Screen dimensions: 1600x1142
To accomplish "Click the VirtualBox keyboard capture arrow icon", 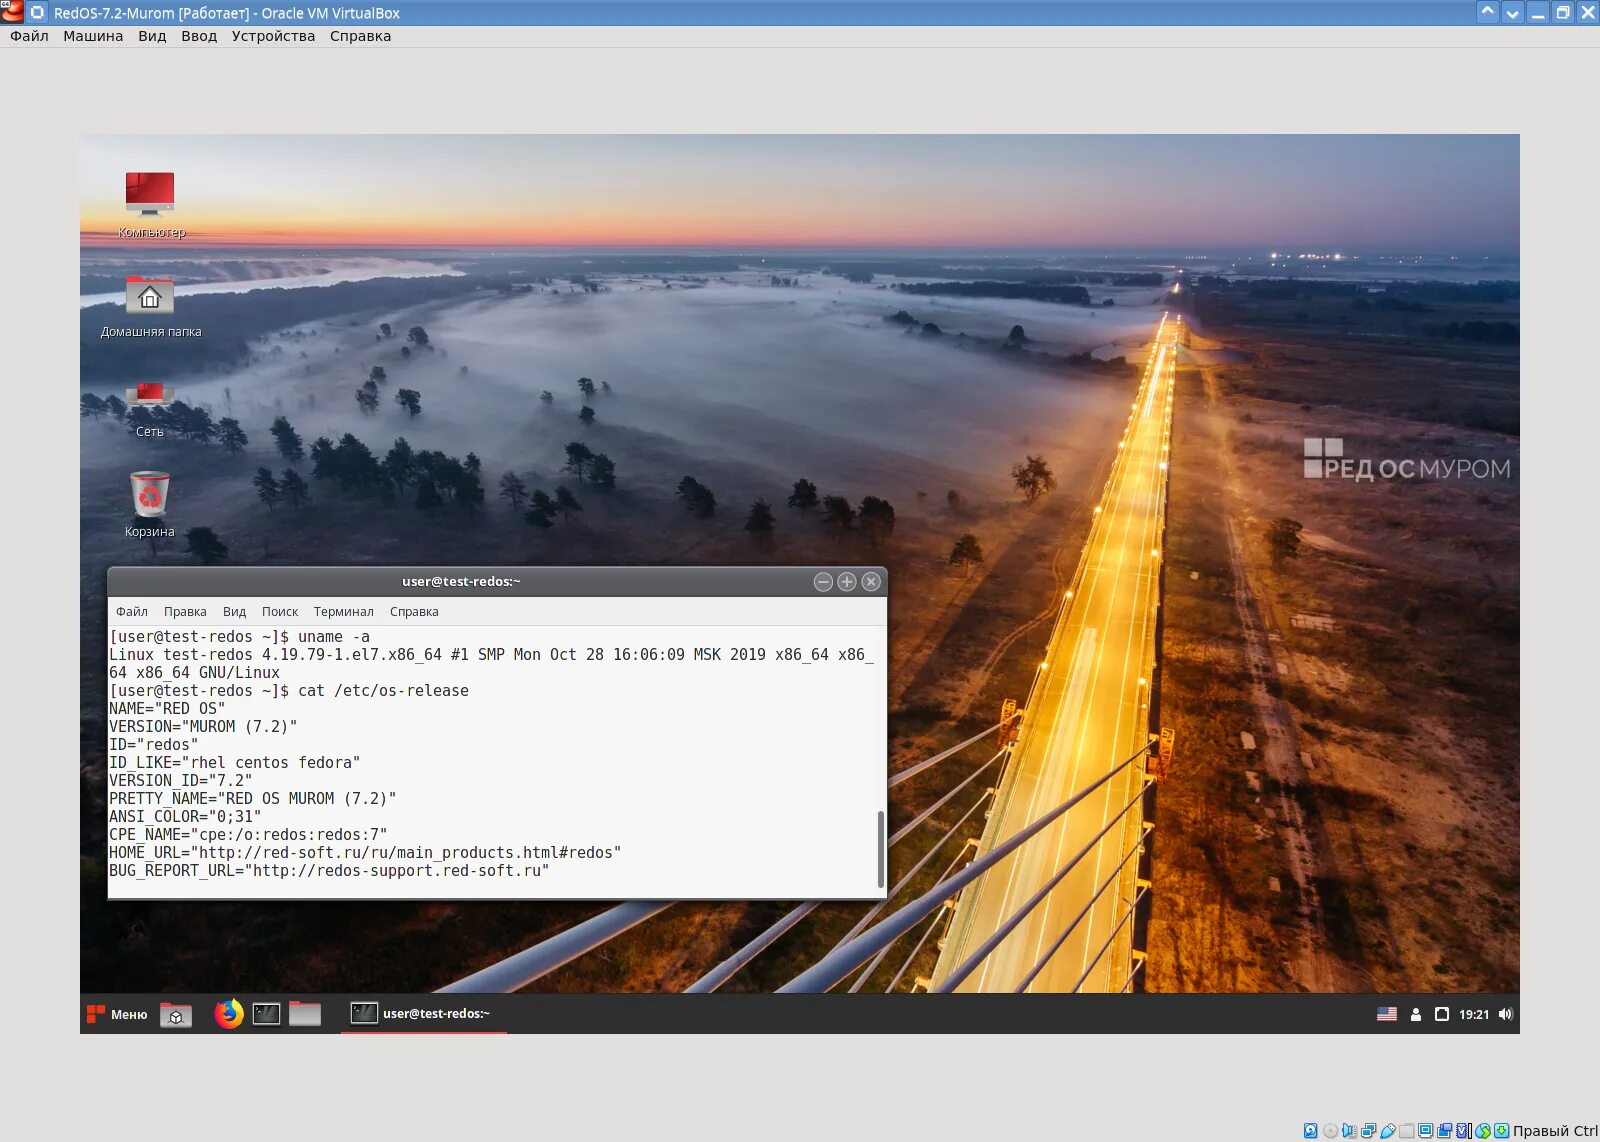I will click(x=1502, y=1131).
